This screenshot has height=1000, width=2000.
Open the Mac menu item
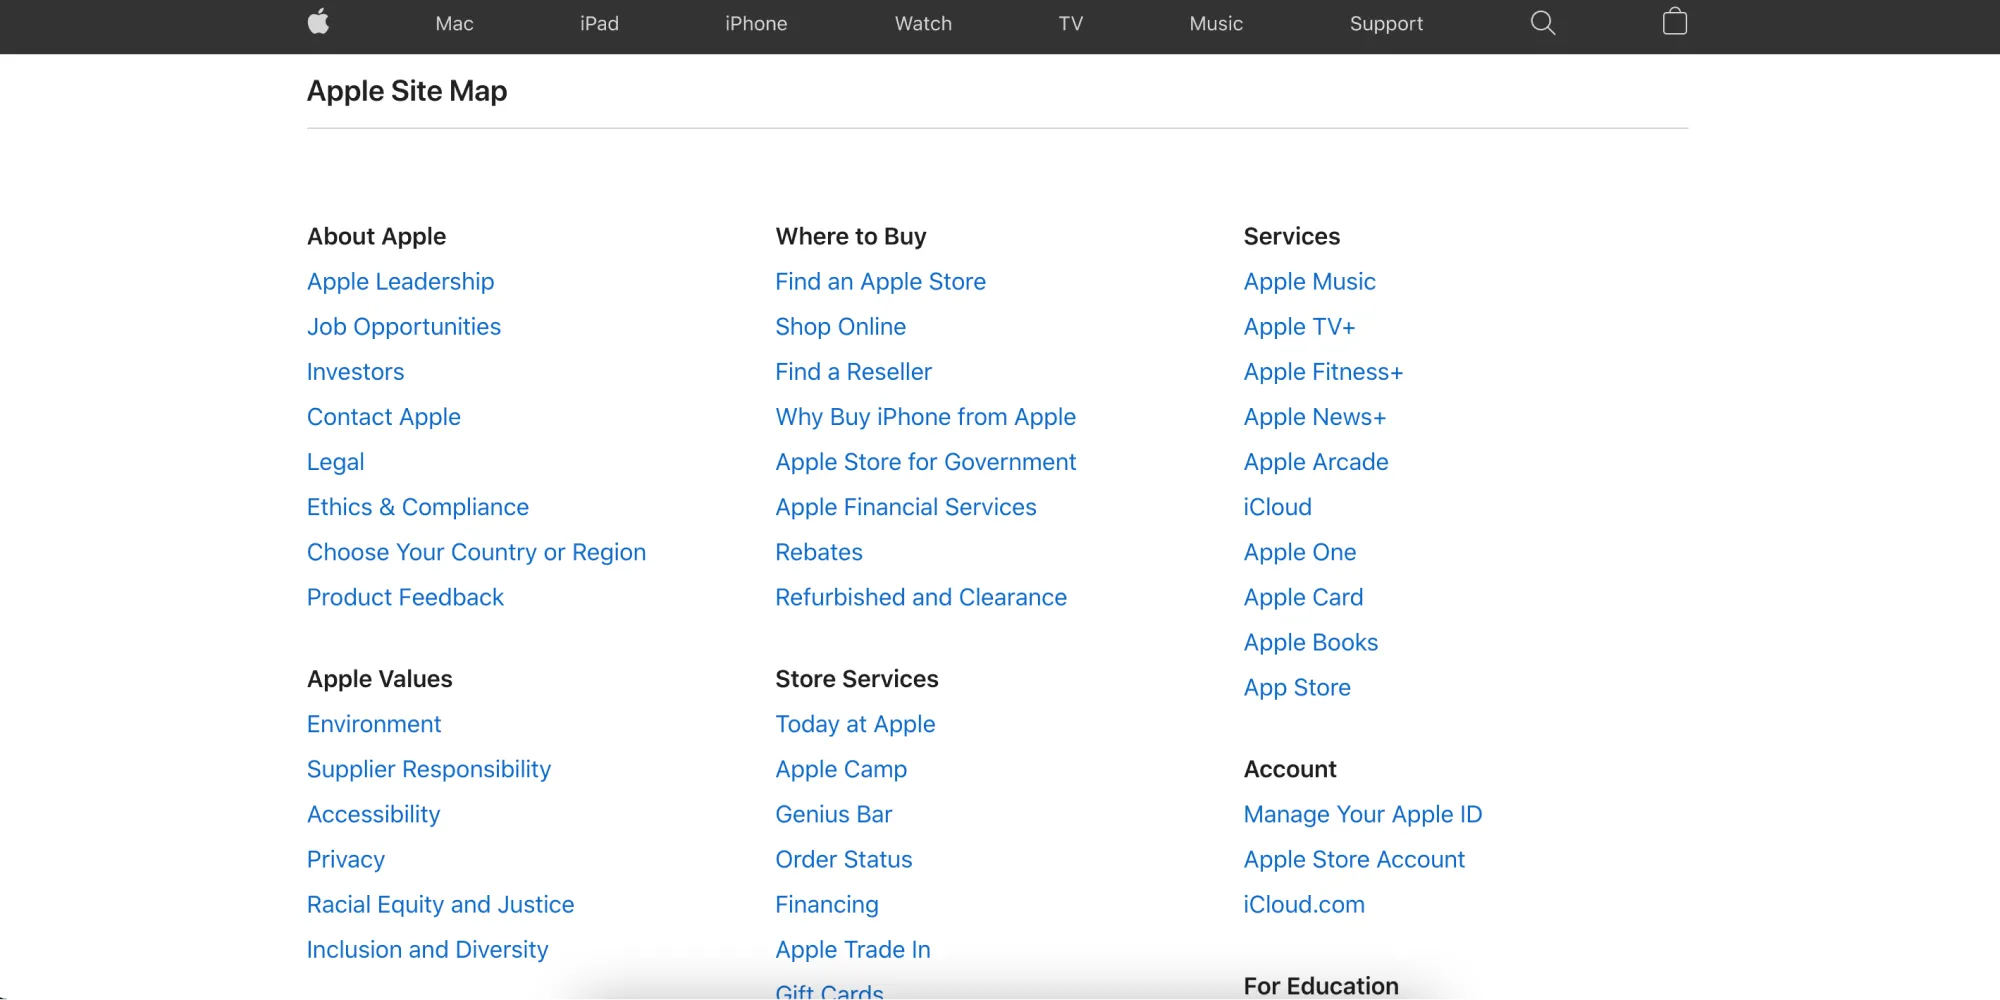[454, 23]
